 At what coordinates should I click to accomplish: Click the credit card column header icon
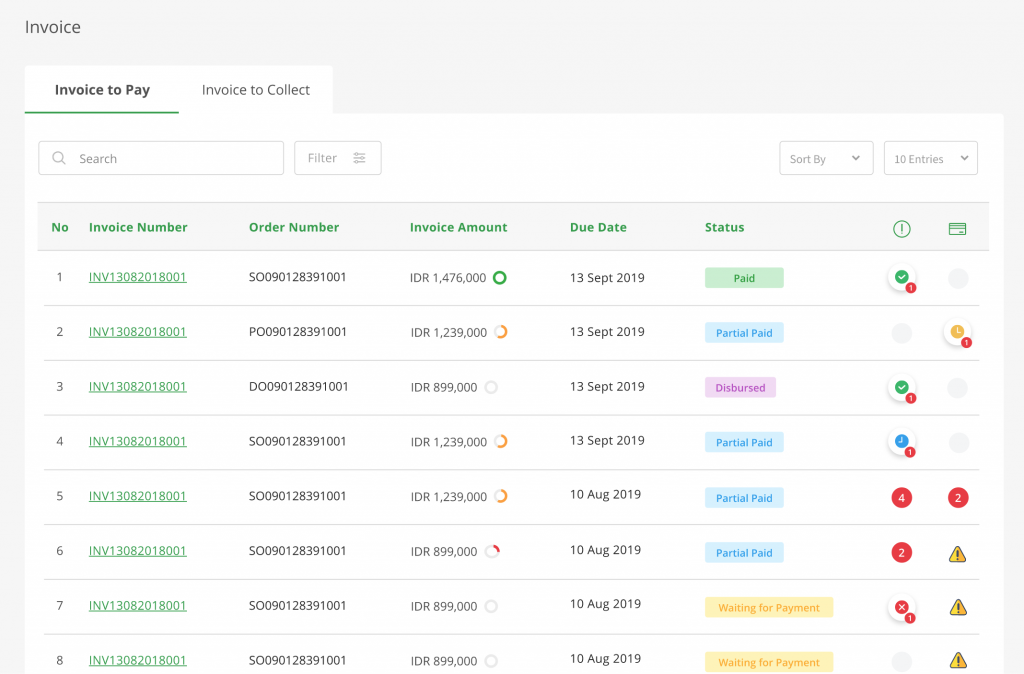click(x=957, y=229)
